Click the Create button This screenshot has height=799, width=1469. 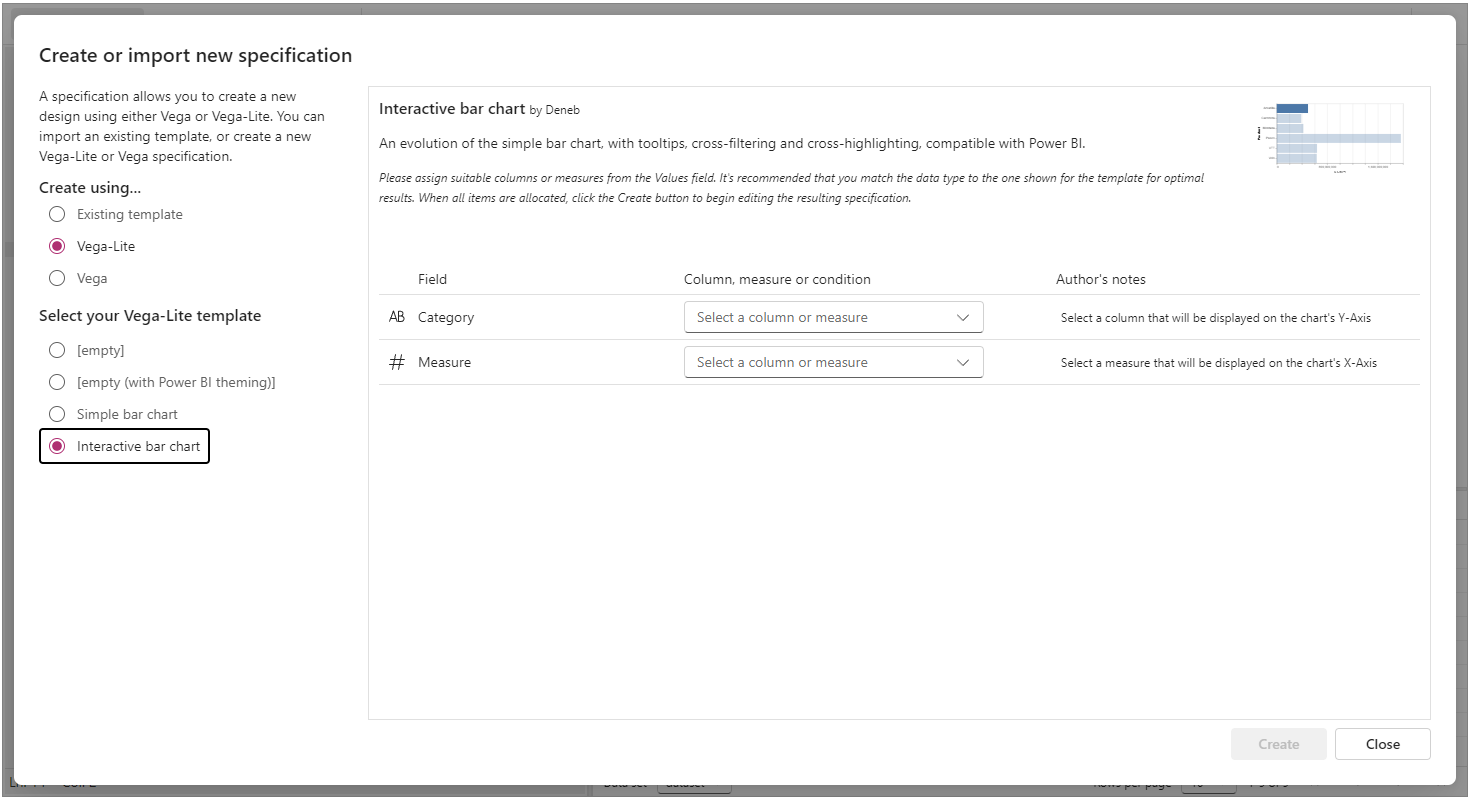(1278, 744)
